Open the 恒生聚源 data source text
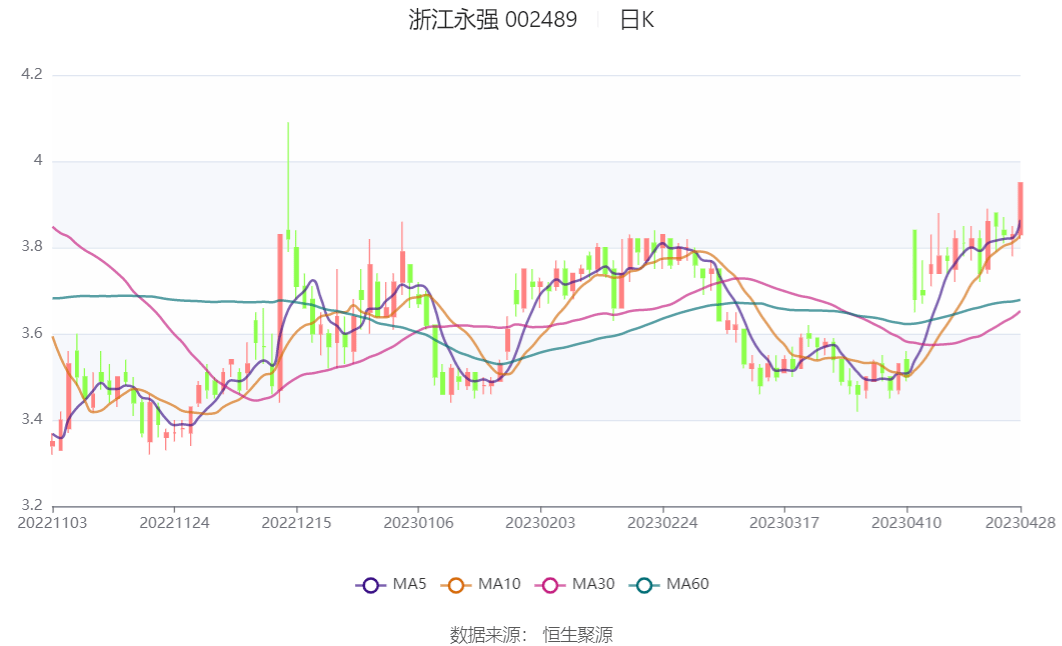This screenshot has height=646, width=1062. coord(577,634)
